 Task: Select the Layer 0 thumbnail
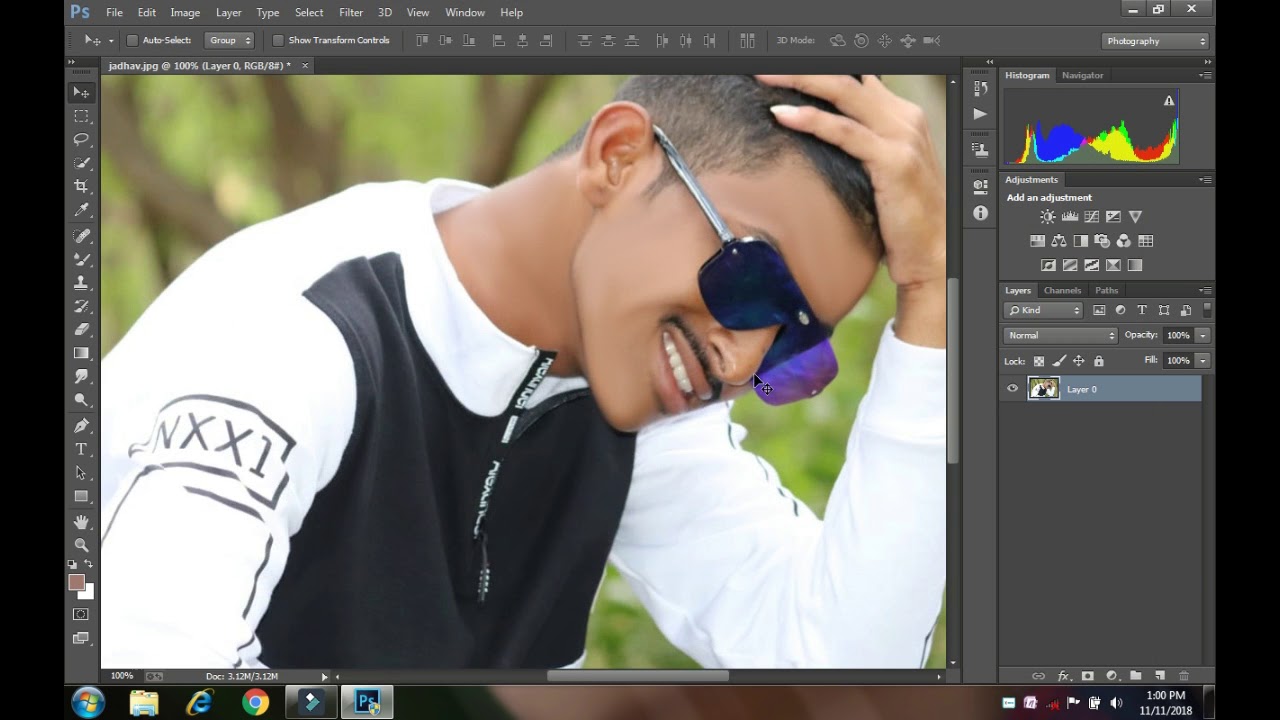pos(1043,389)
